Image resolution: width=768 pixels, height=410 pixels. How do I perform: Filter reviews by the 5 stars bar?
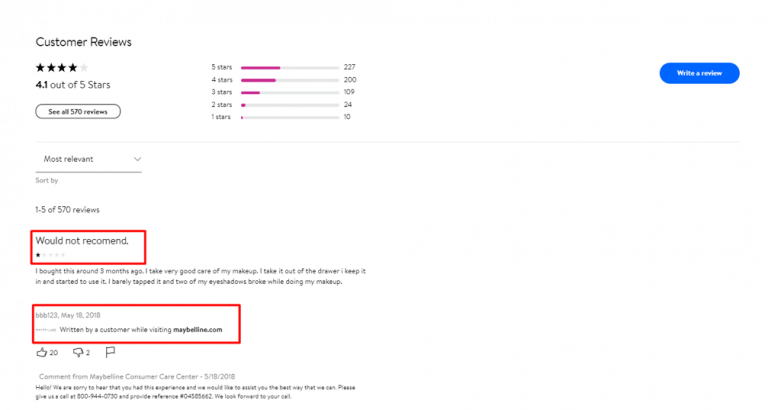coord(289,67)
